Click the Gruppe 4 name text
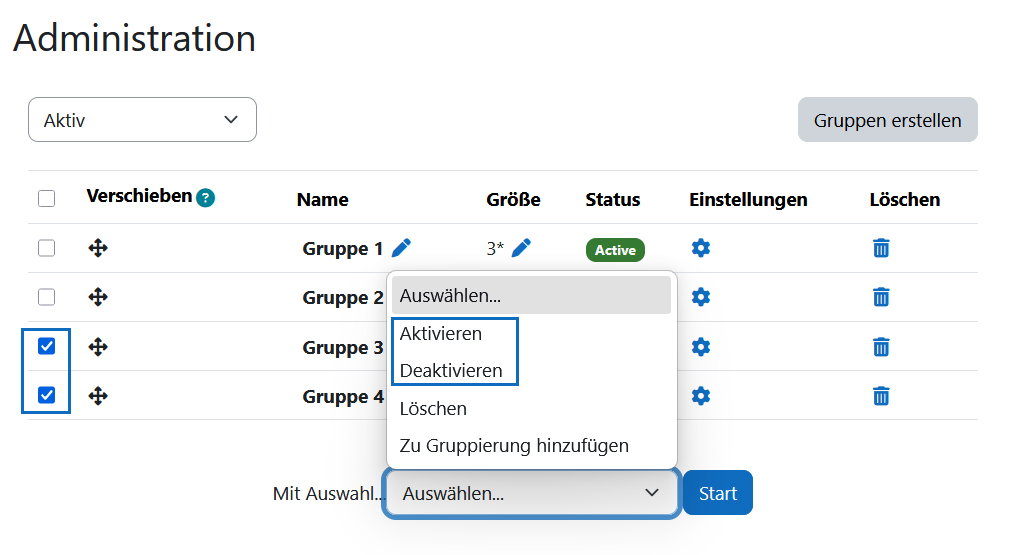The height and width of the screenshot is (555, 1029). click(x=343, y=397)
